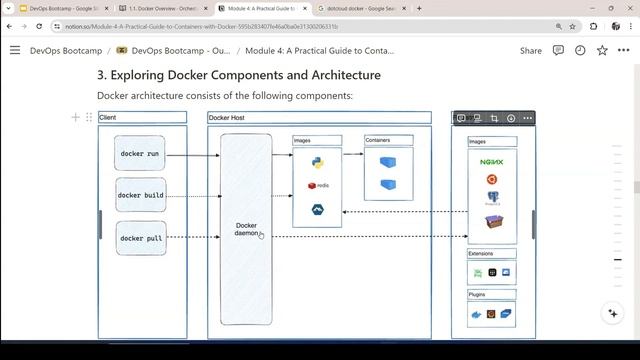Click the docker run box in diagram
This screenshot has width=640, height=360.
(x=140, y=153)
